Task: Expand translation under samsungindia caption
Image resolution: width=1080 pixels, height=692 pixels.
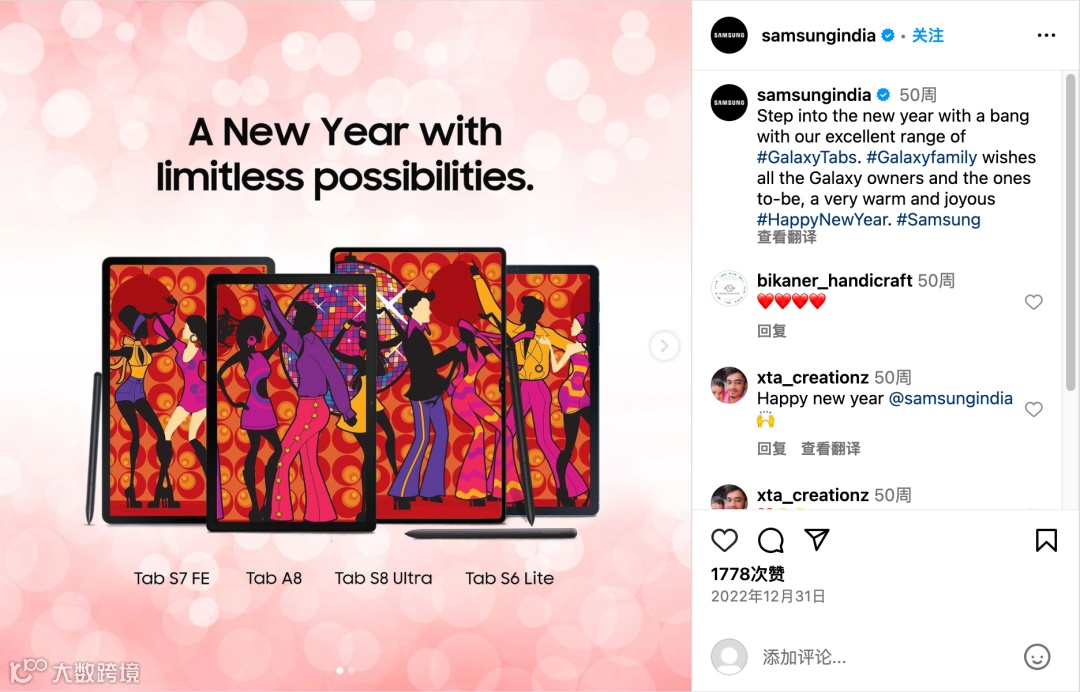Action: 787,238
